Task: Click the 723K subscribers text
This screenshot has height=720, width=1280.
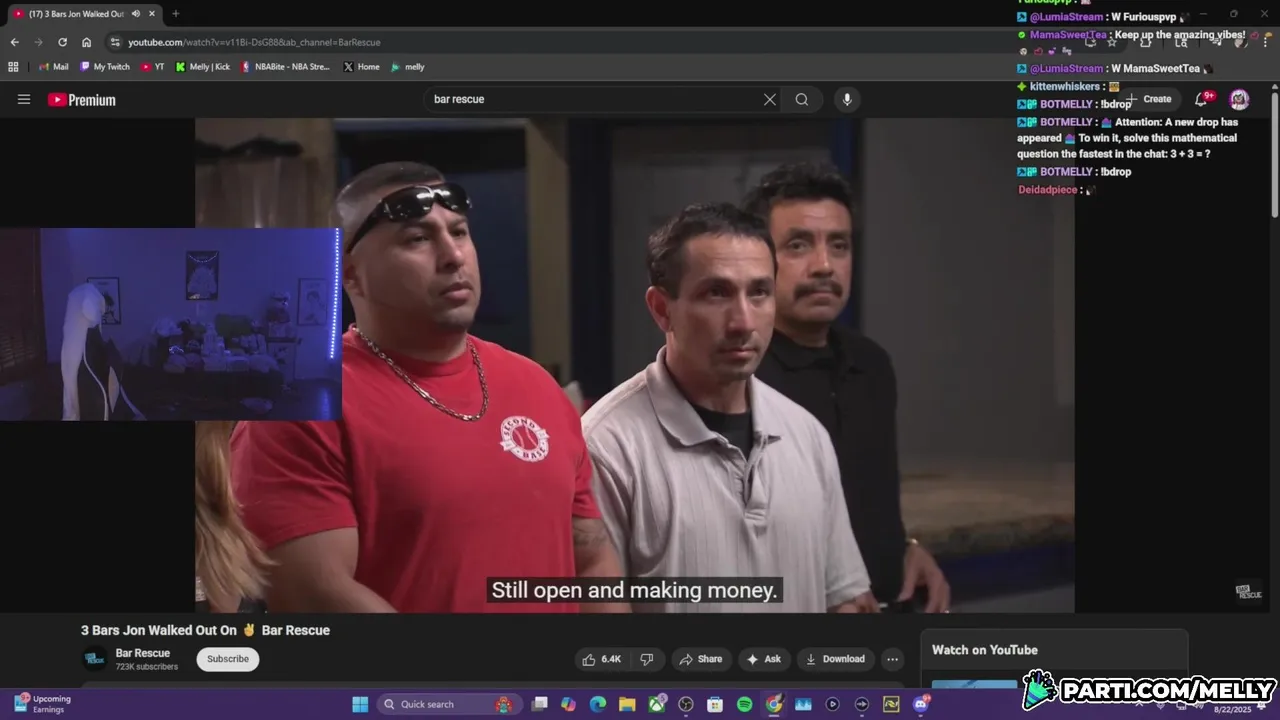Action: pos(147,667)
